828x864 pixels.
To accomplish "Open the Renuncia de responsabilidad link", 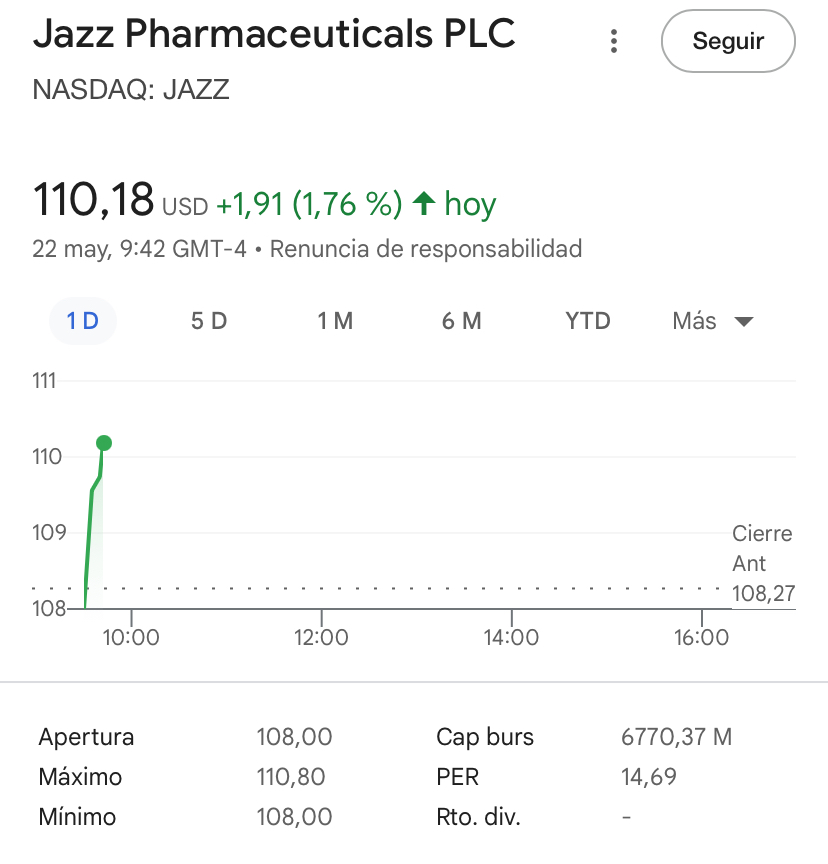I will click(x=426, y=249).
